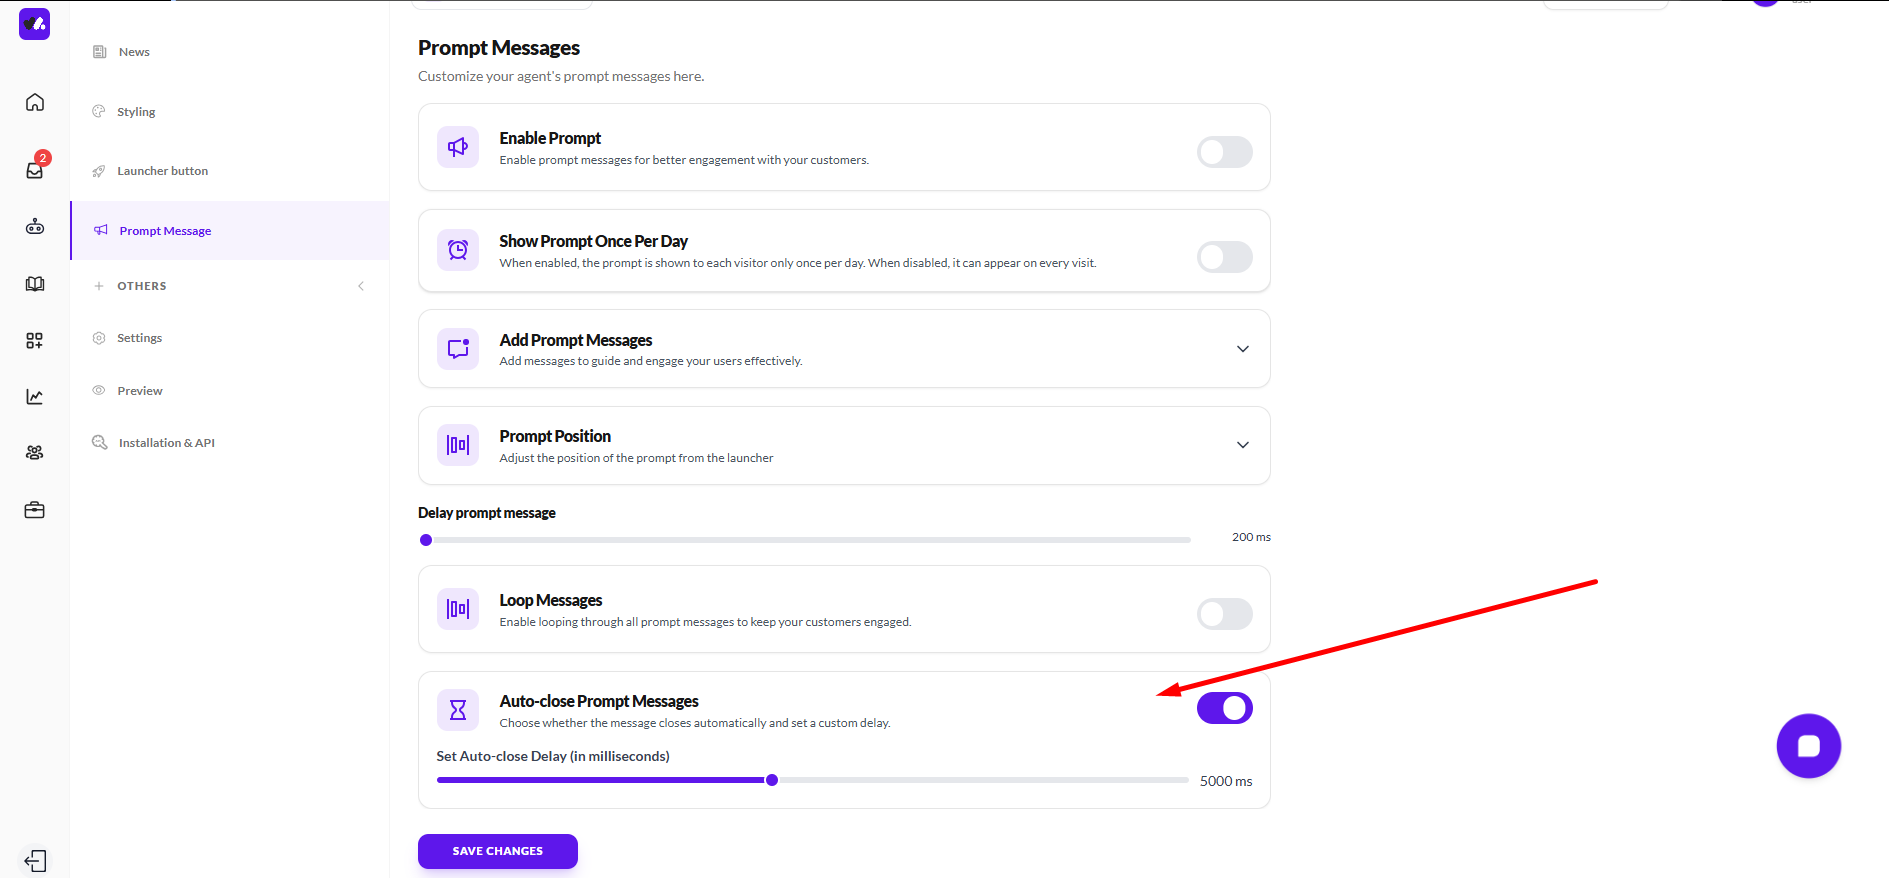
Task: Click the logout icon at bottom left
Action: pyautogui.click(x=35, y=860)
